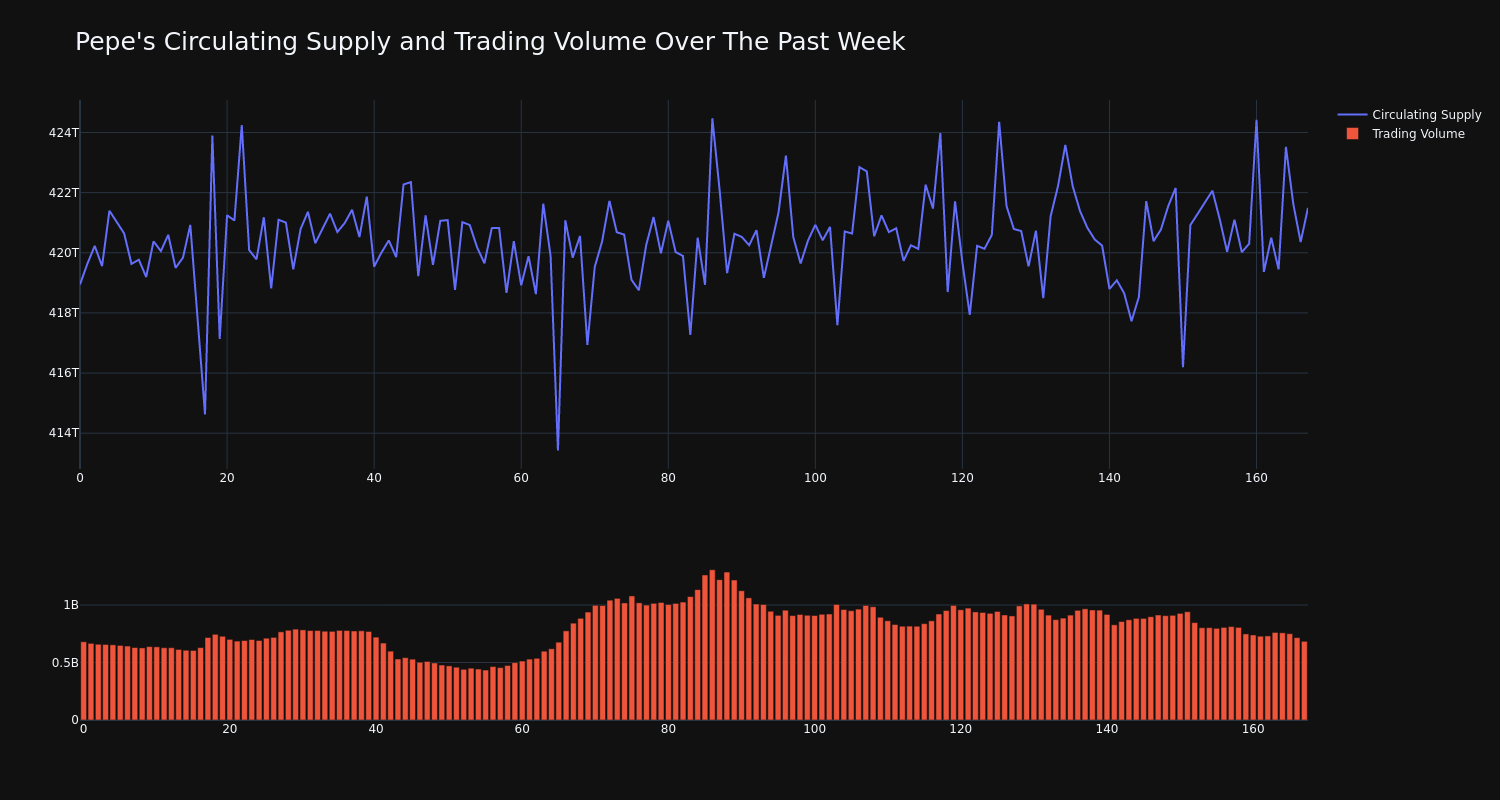Click the 414T y-axis label

click(x=63, y=433)
